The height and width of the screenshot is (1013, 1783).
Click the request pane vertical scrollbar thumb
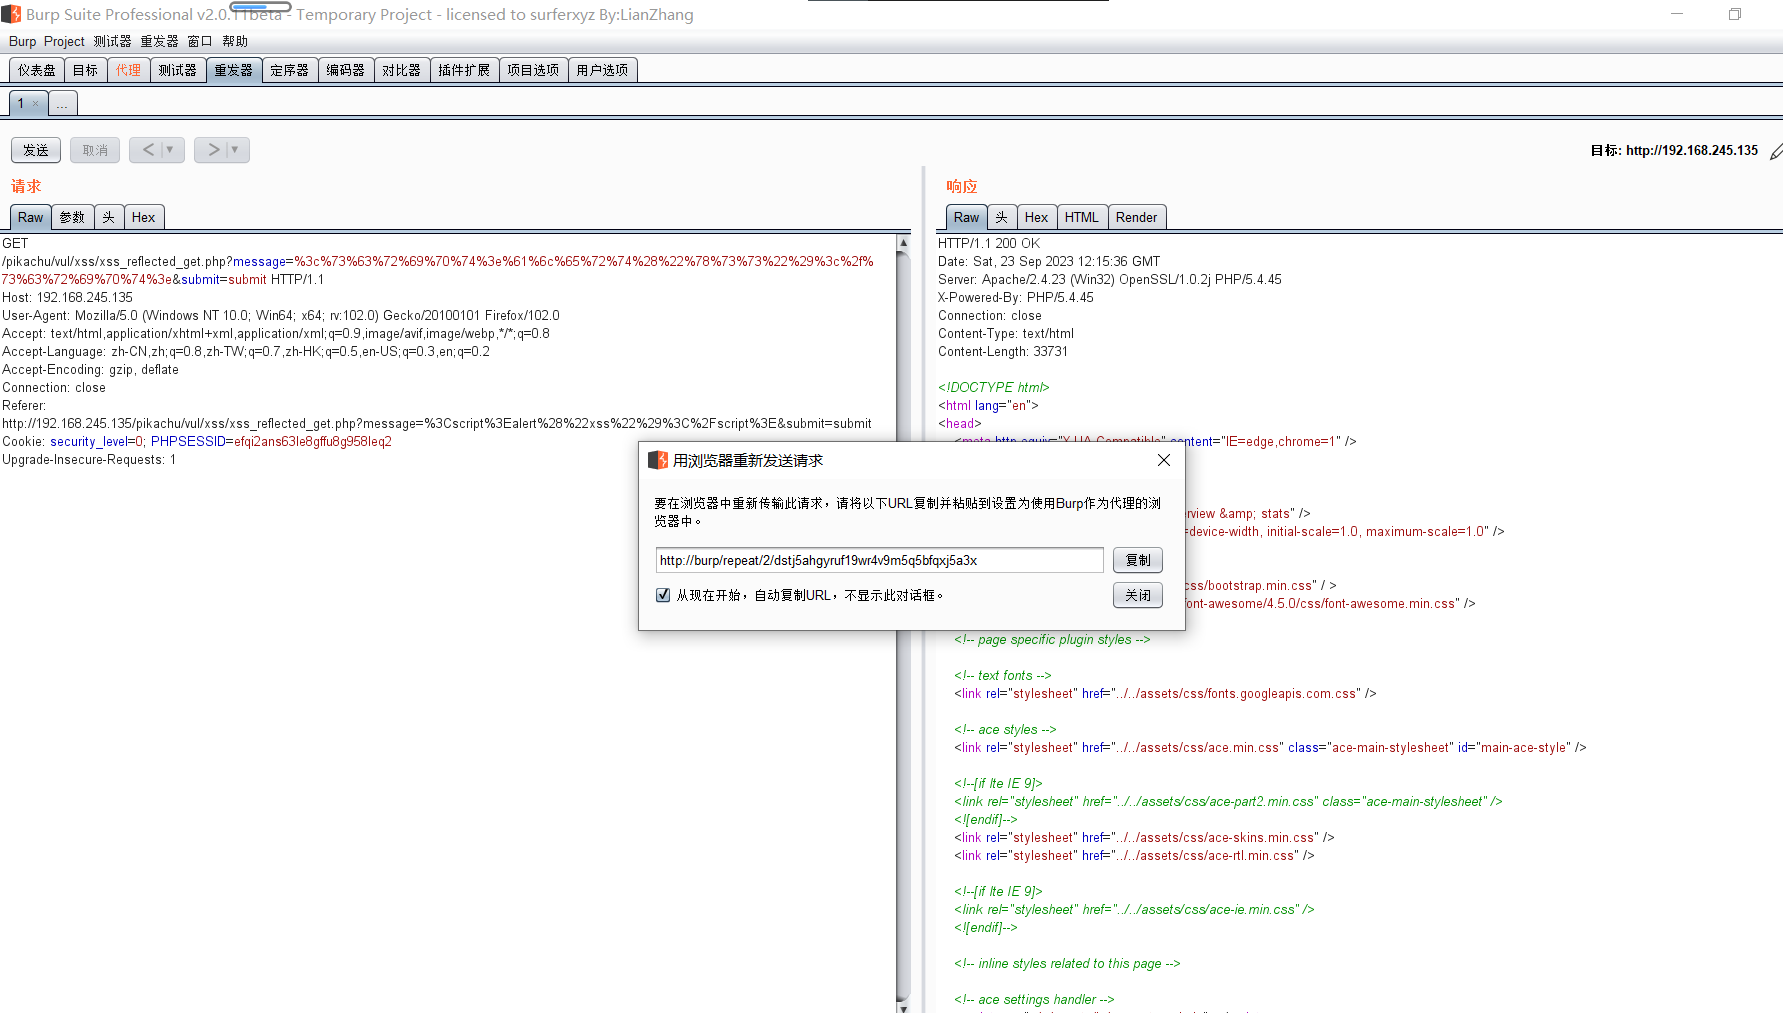(x=904, y=625)
